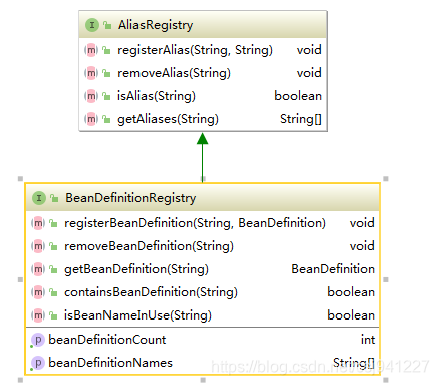Click the BeanDefinition return type of getBeanDefinition

click(333, 269)
